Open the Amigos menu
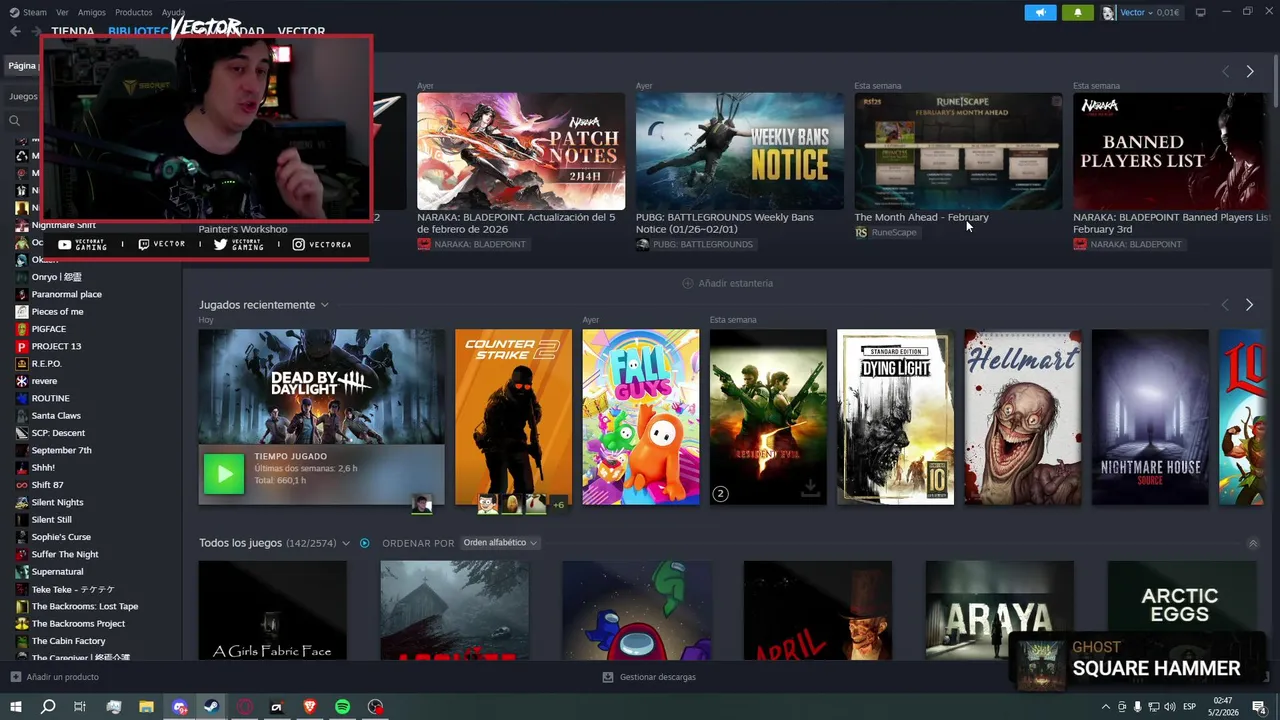 coord(91,12)
